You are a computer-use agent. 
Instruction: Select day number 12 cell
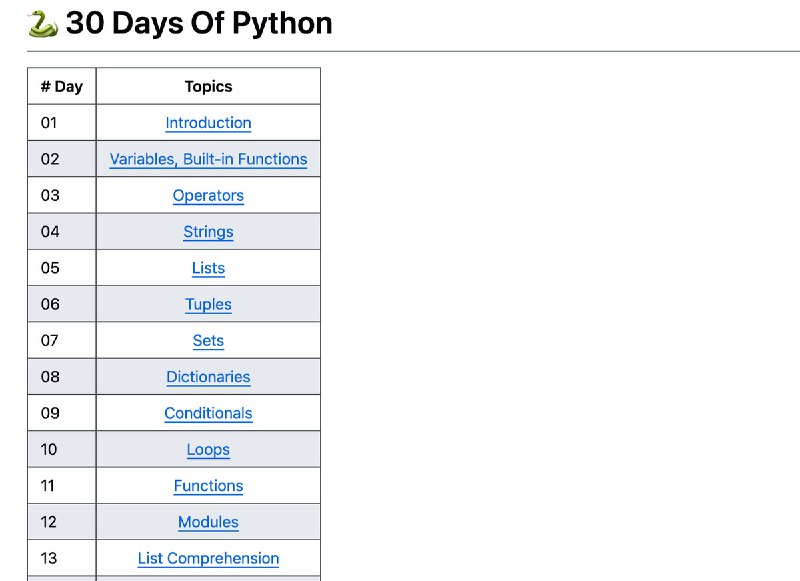pyautogui.click(x=62, y=522)
